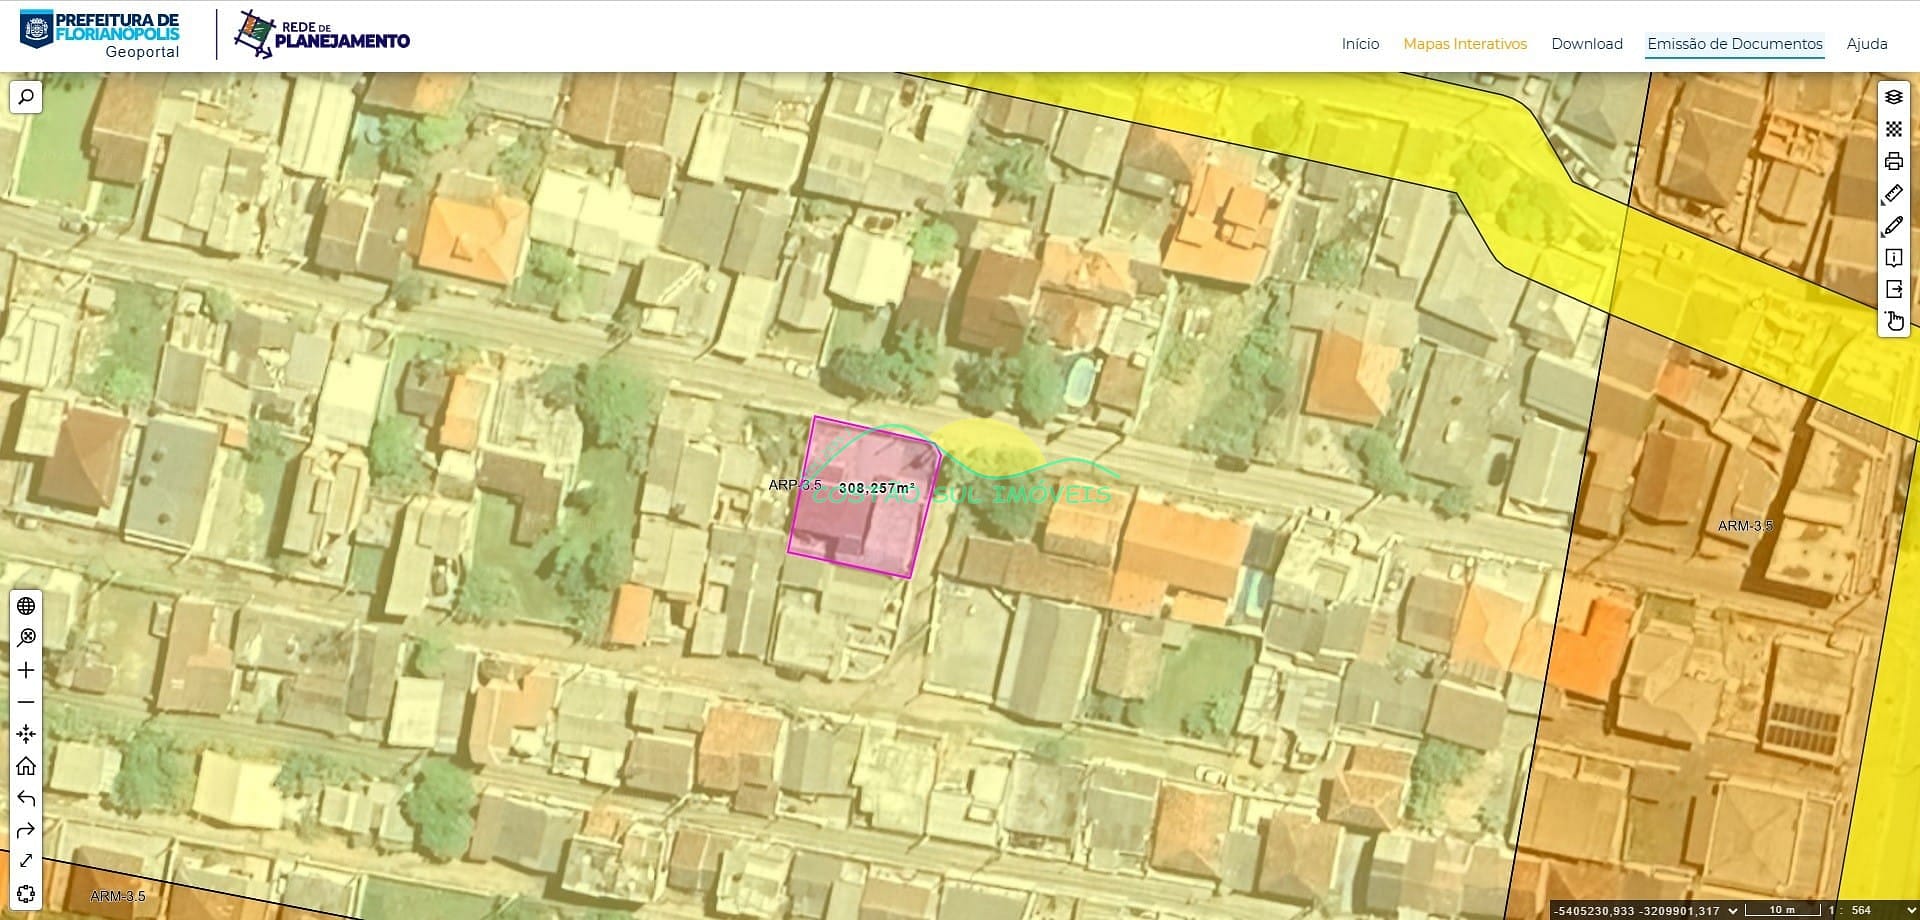1920x920 pixels.
Task: Select the pencil drawing tool
Action: point(1893,226)
